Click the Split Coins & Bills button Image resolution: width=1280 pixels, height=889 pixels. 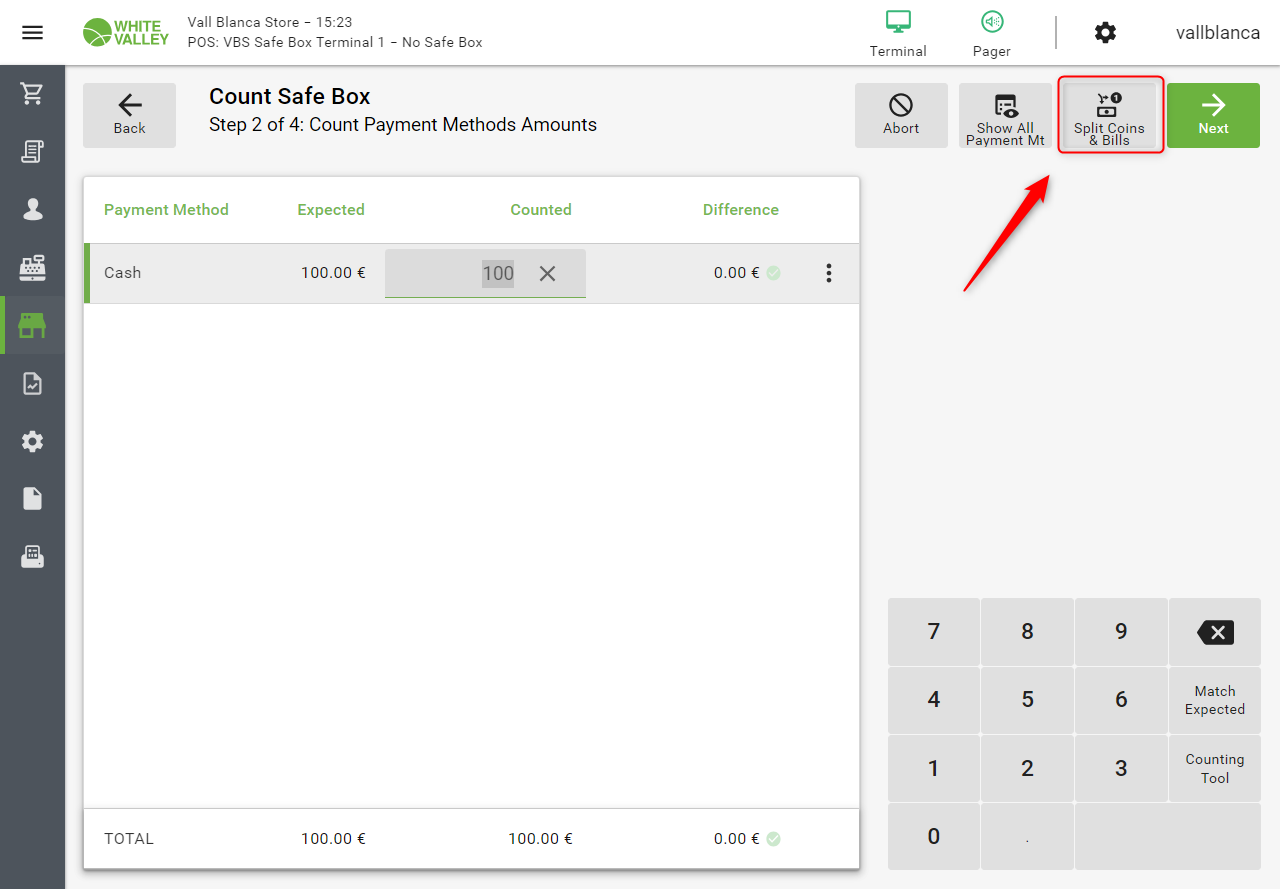(x=1109, y=116)
